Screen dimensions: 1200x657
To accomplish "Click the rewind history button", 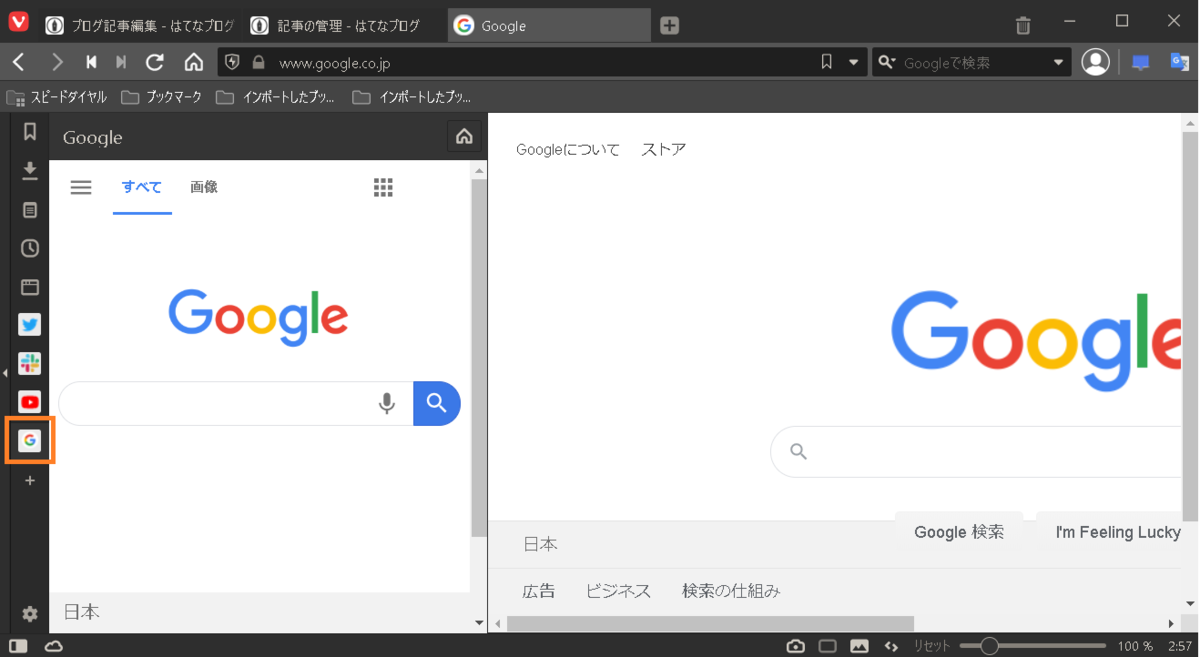I will [x=91, y=62].
